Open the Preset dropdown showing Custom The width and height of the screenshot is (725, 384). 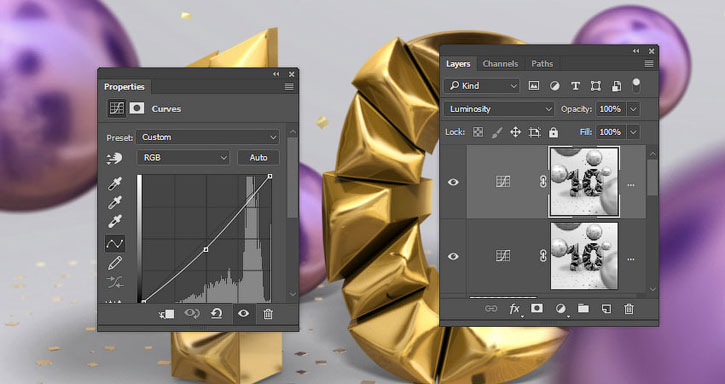point(208,137)
